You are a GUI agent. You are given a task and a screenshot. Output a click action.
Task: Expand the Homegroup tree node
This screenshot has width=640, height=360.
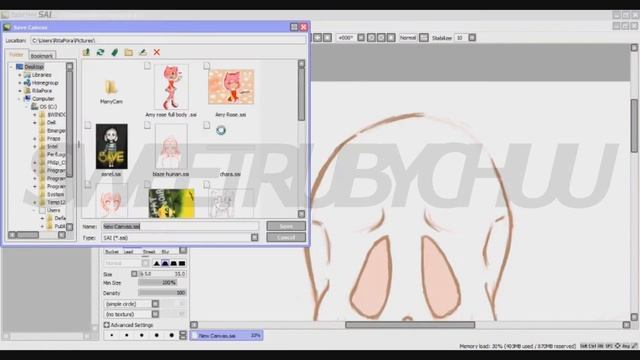pos(20,83)
